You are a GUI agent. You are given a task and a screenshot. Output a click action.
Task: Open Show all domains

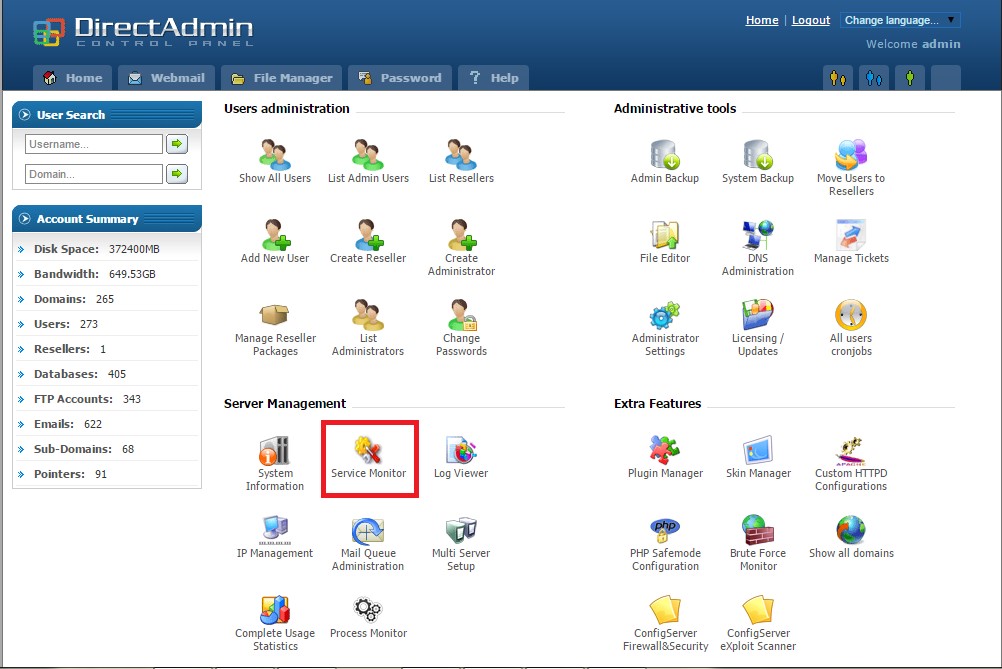[x=851, y=537]
